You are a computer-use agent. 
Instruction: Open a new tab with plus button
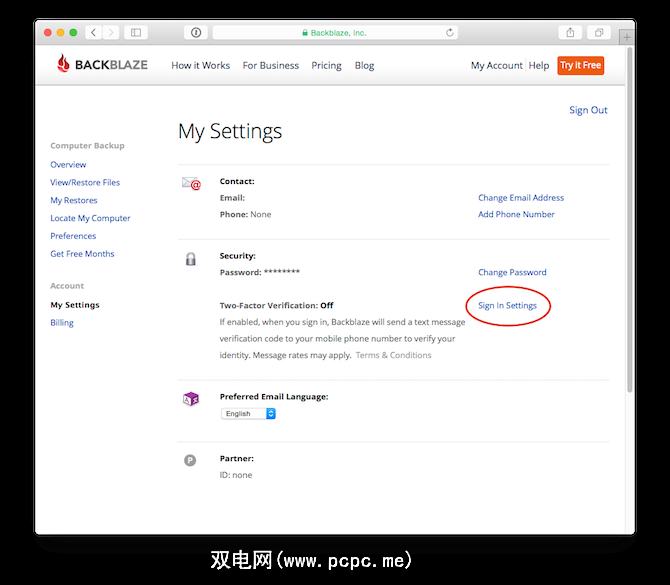point(626,38)
